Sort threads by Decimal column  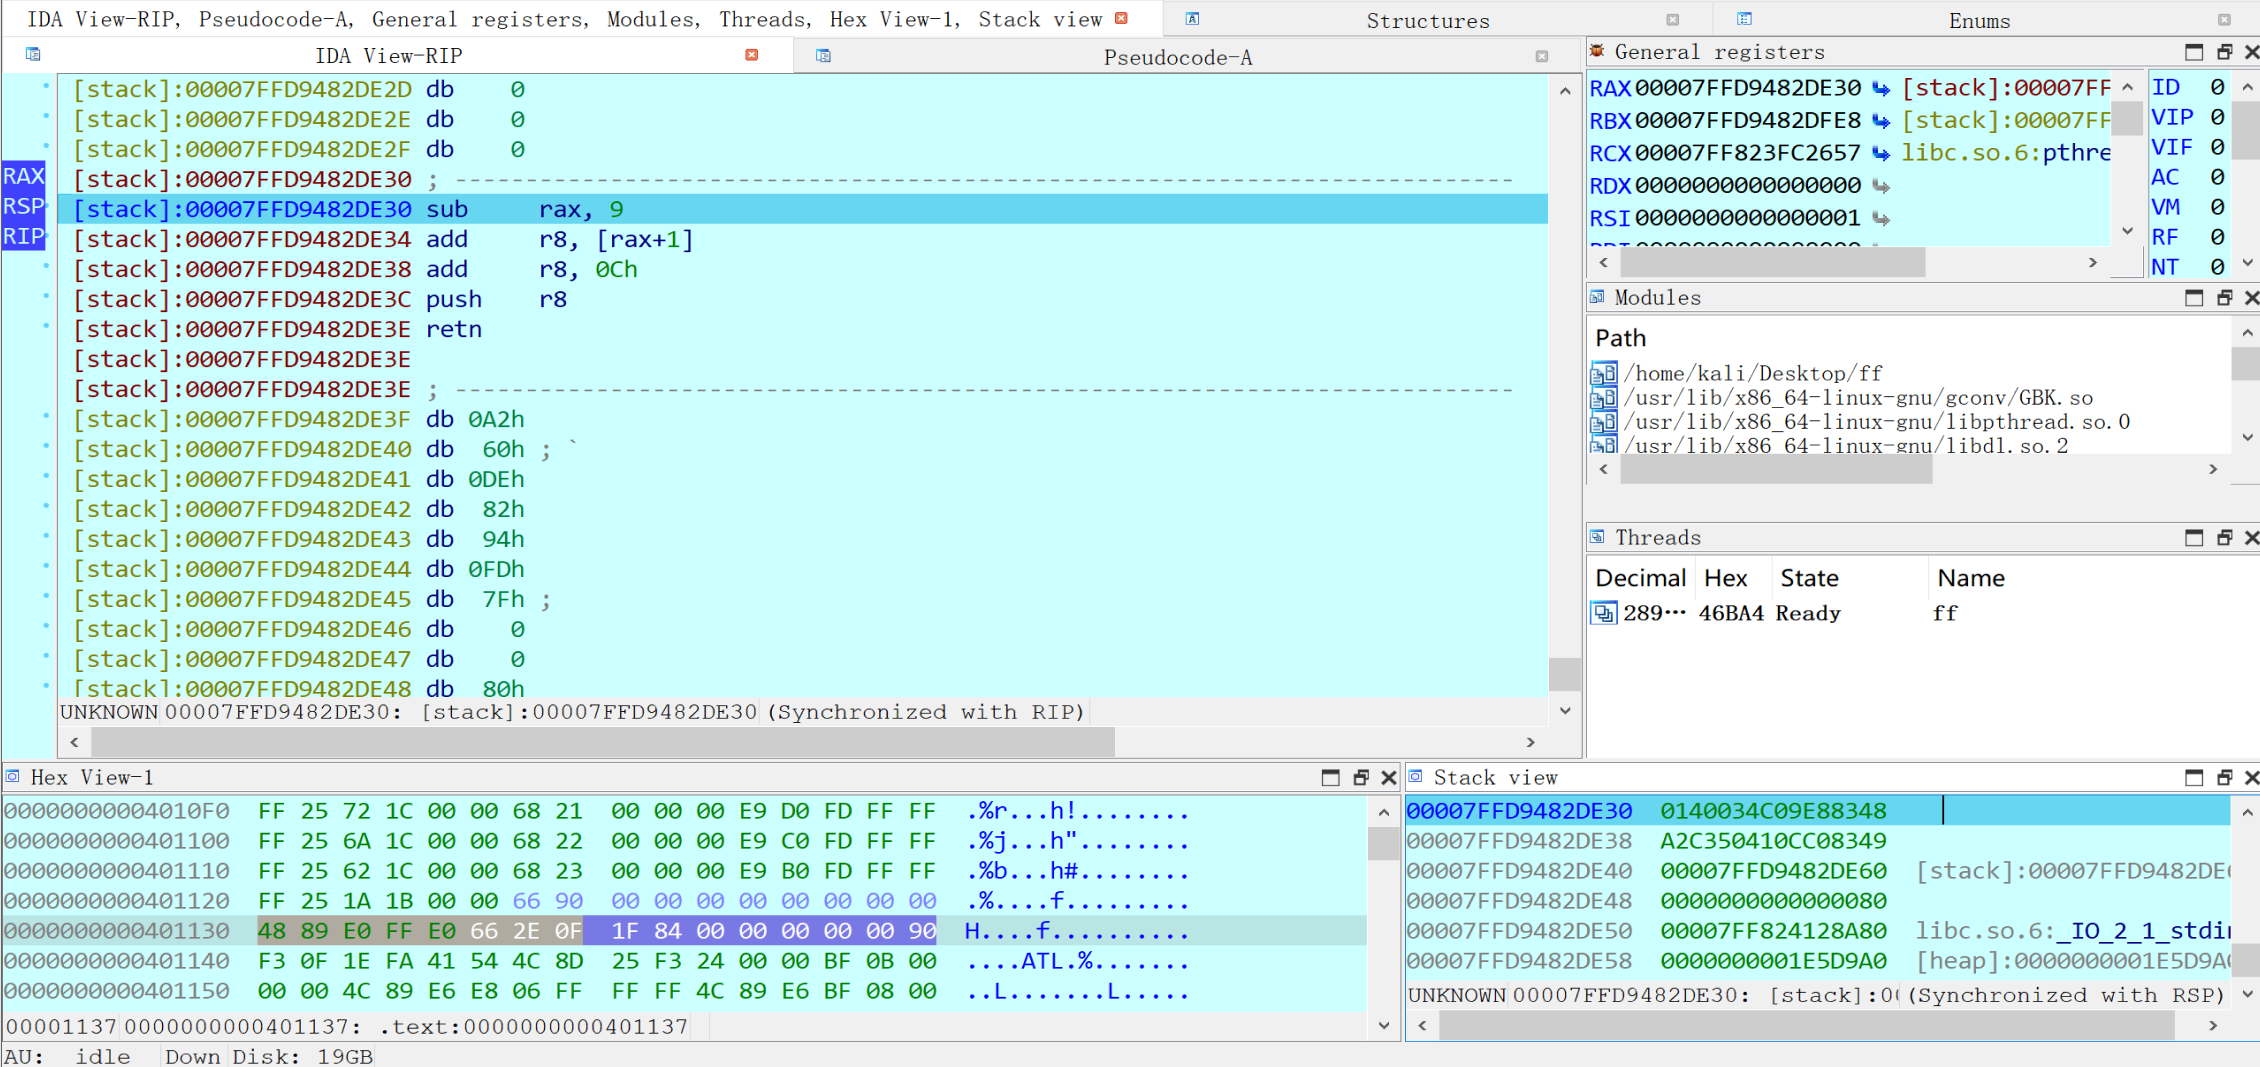[1640, 578]
